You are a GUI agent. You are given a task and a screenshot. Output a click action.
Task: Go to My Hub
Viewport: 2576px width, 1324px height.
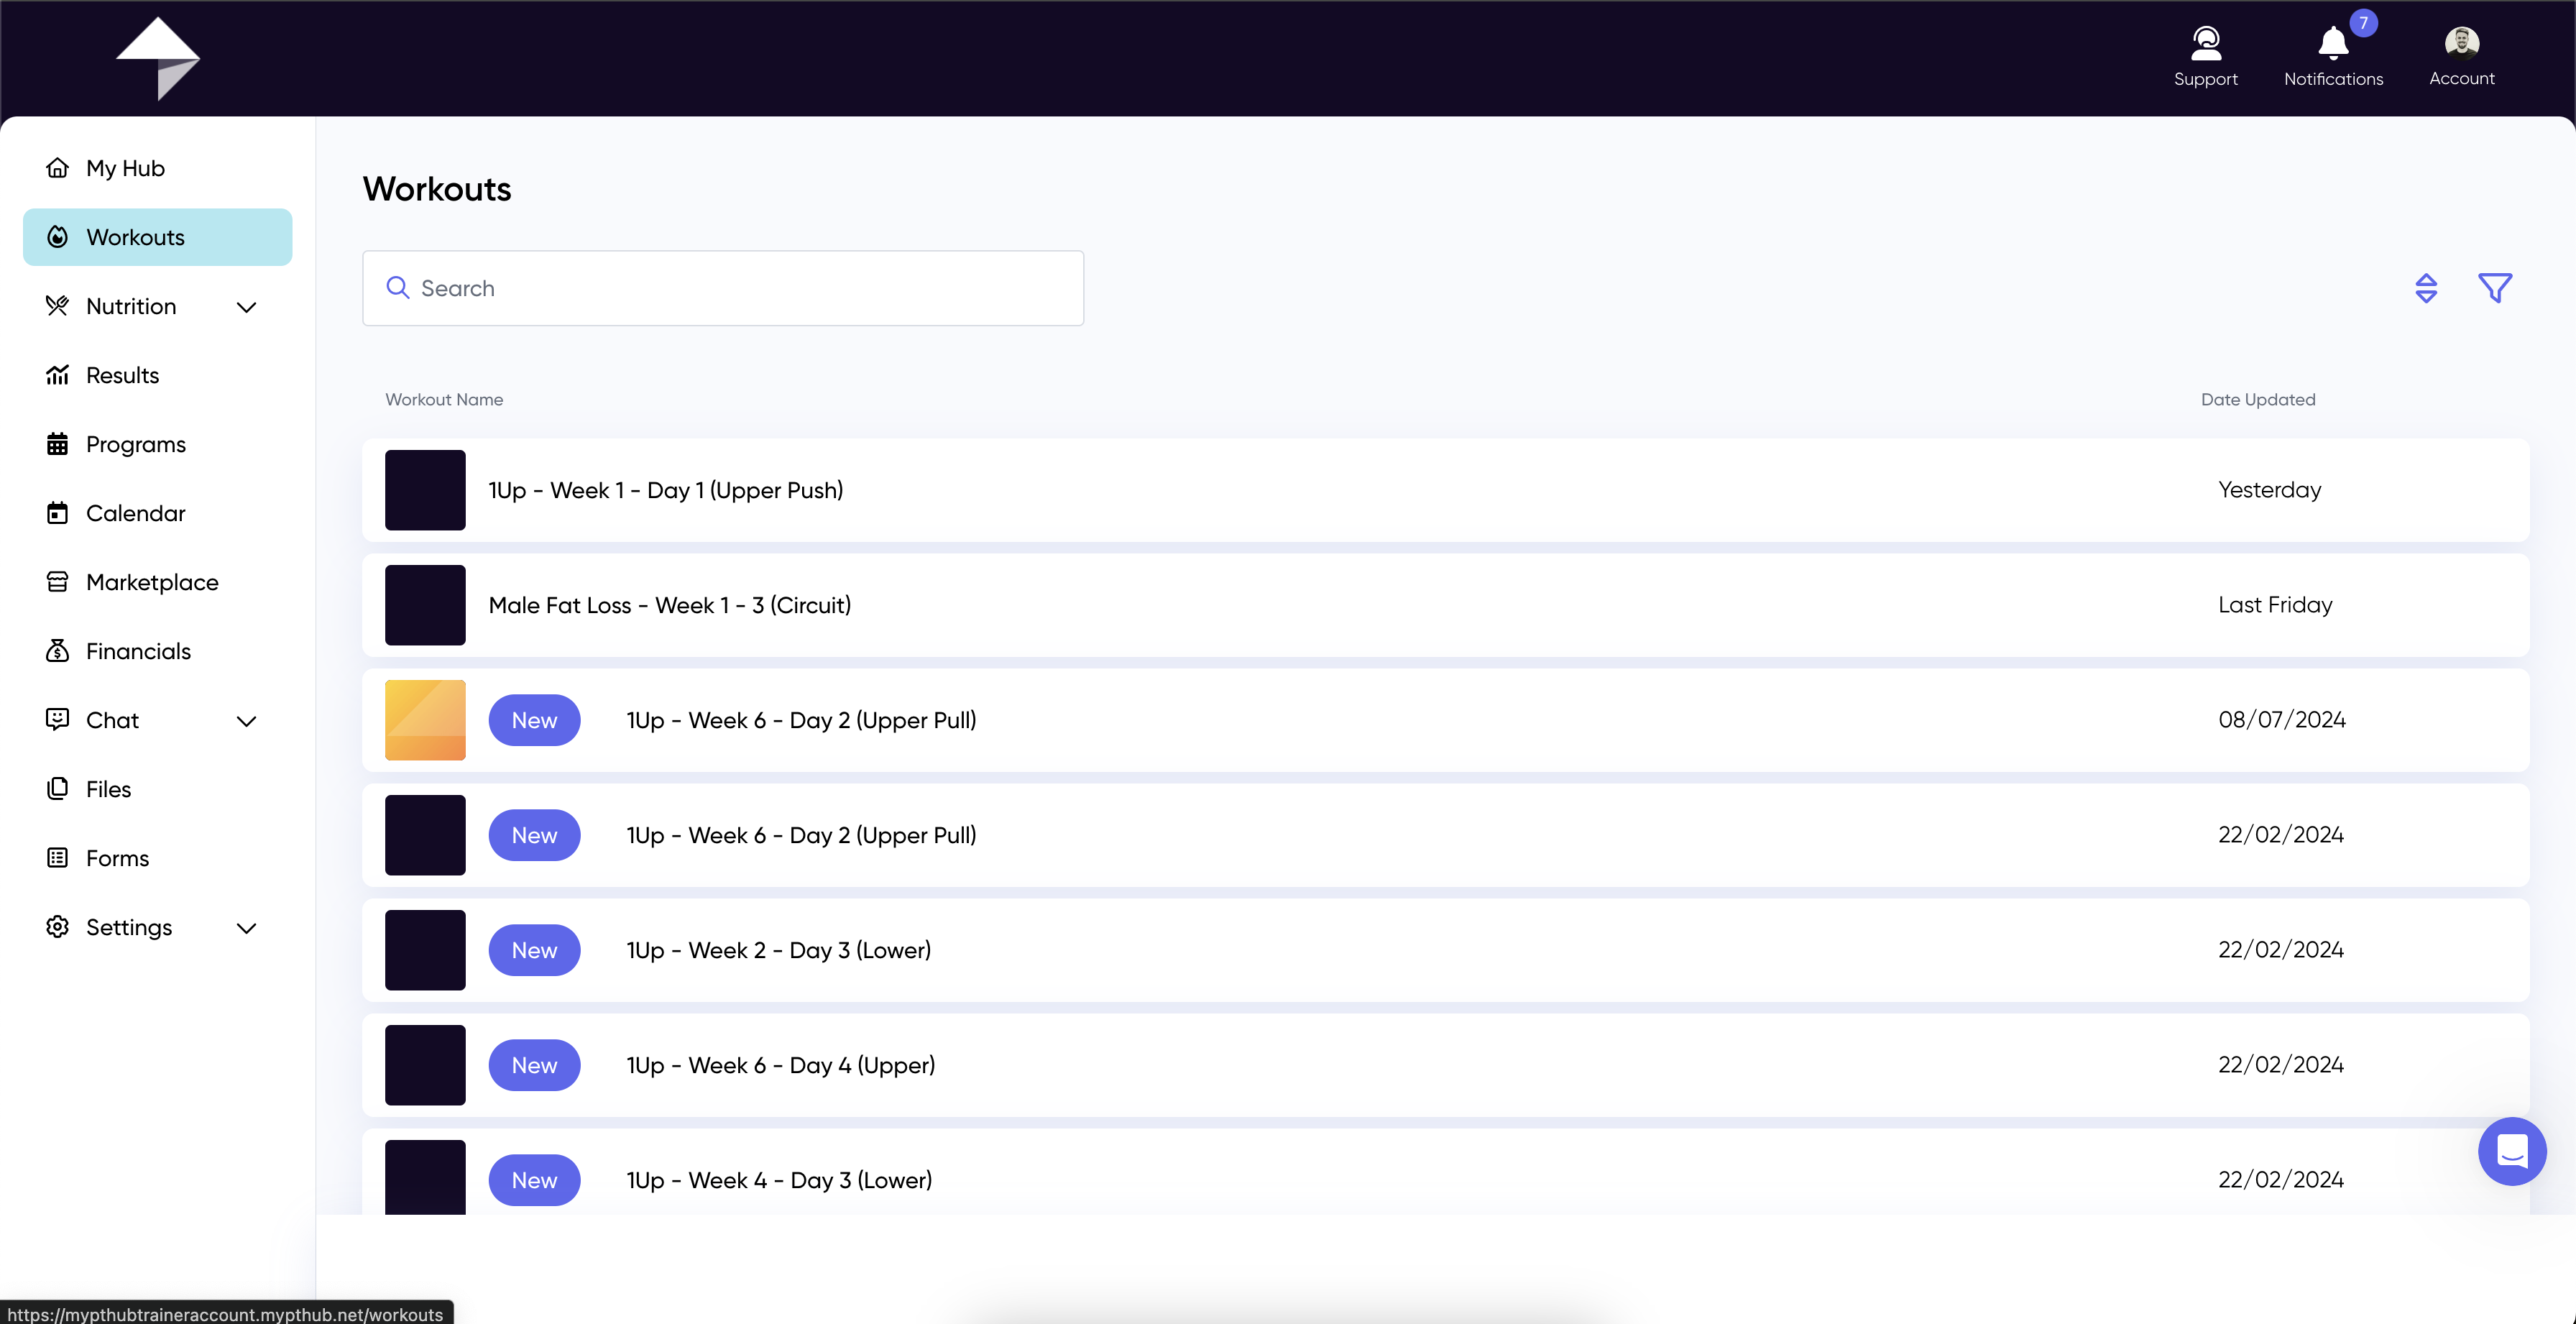(x=125, y=168)
